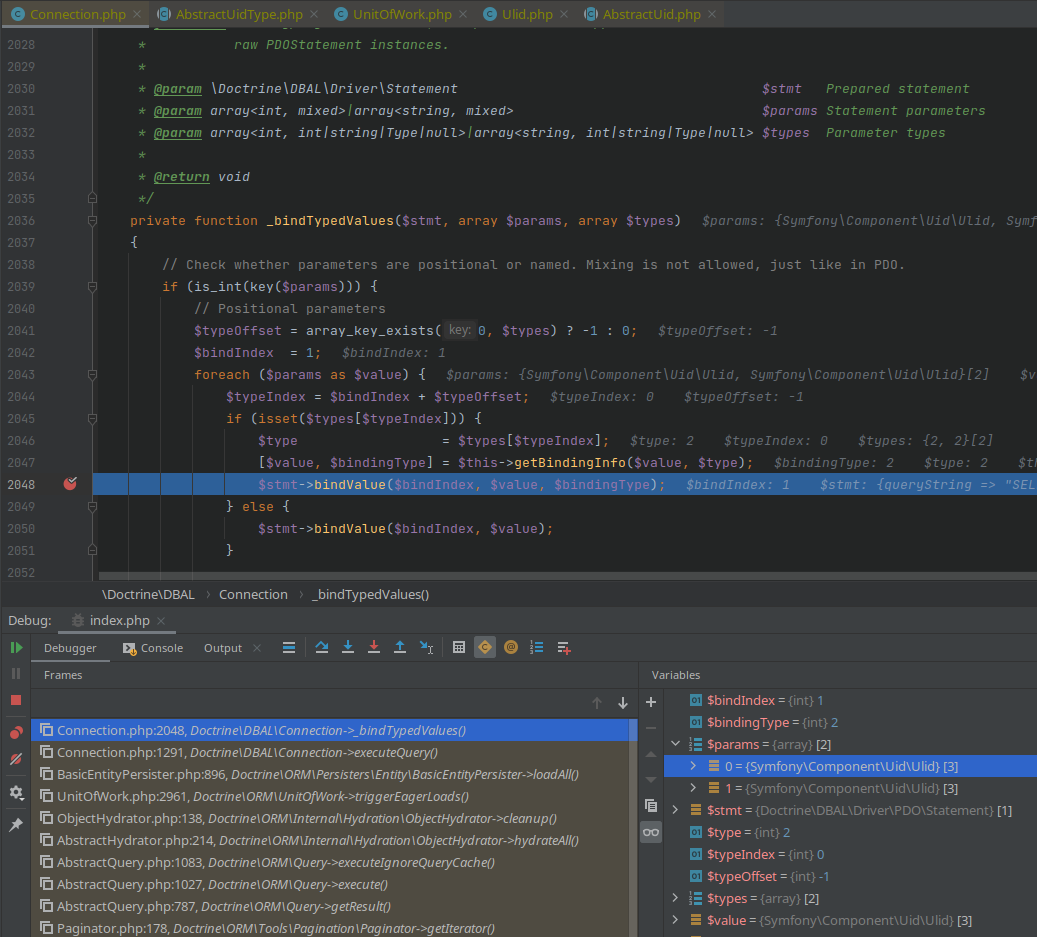
Task: Click the sort values list icon
Action: click(x=536, y=647)
